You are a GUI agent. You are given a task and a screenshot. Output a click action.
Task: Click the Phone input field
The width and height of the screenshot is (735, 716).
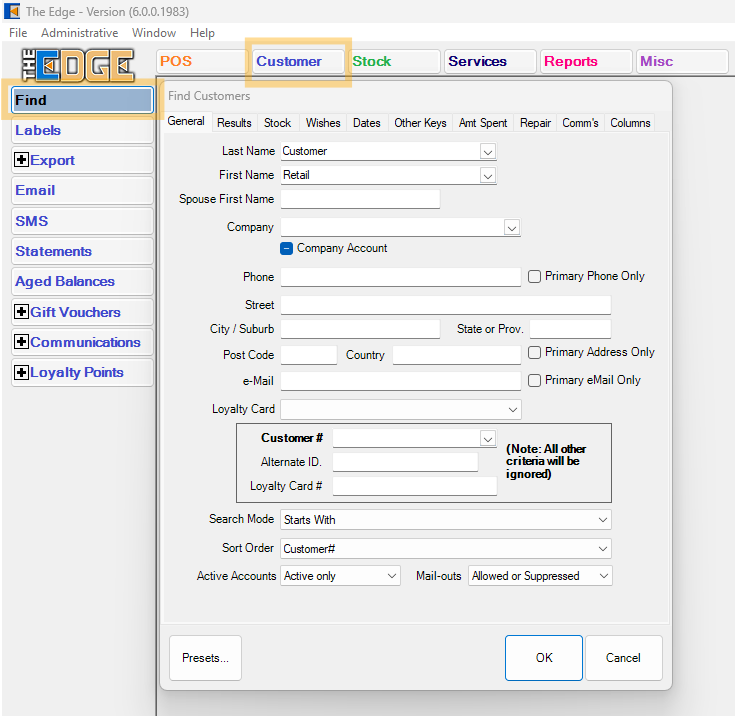pyautogui.click(x=401, y=277)
